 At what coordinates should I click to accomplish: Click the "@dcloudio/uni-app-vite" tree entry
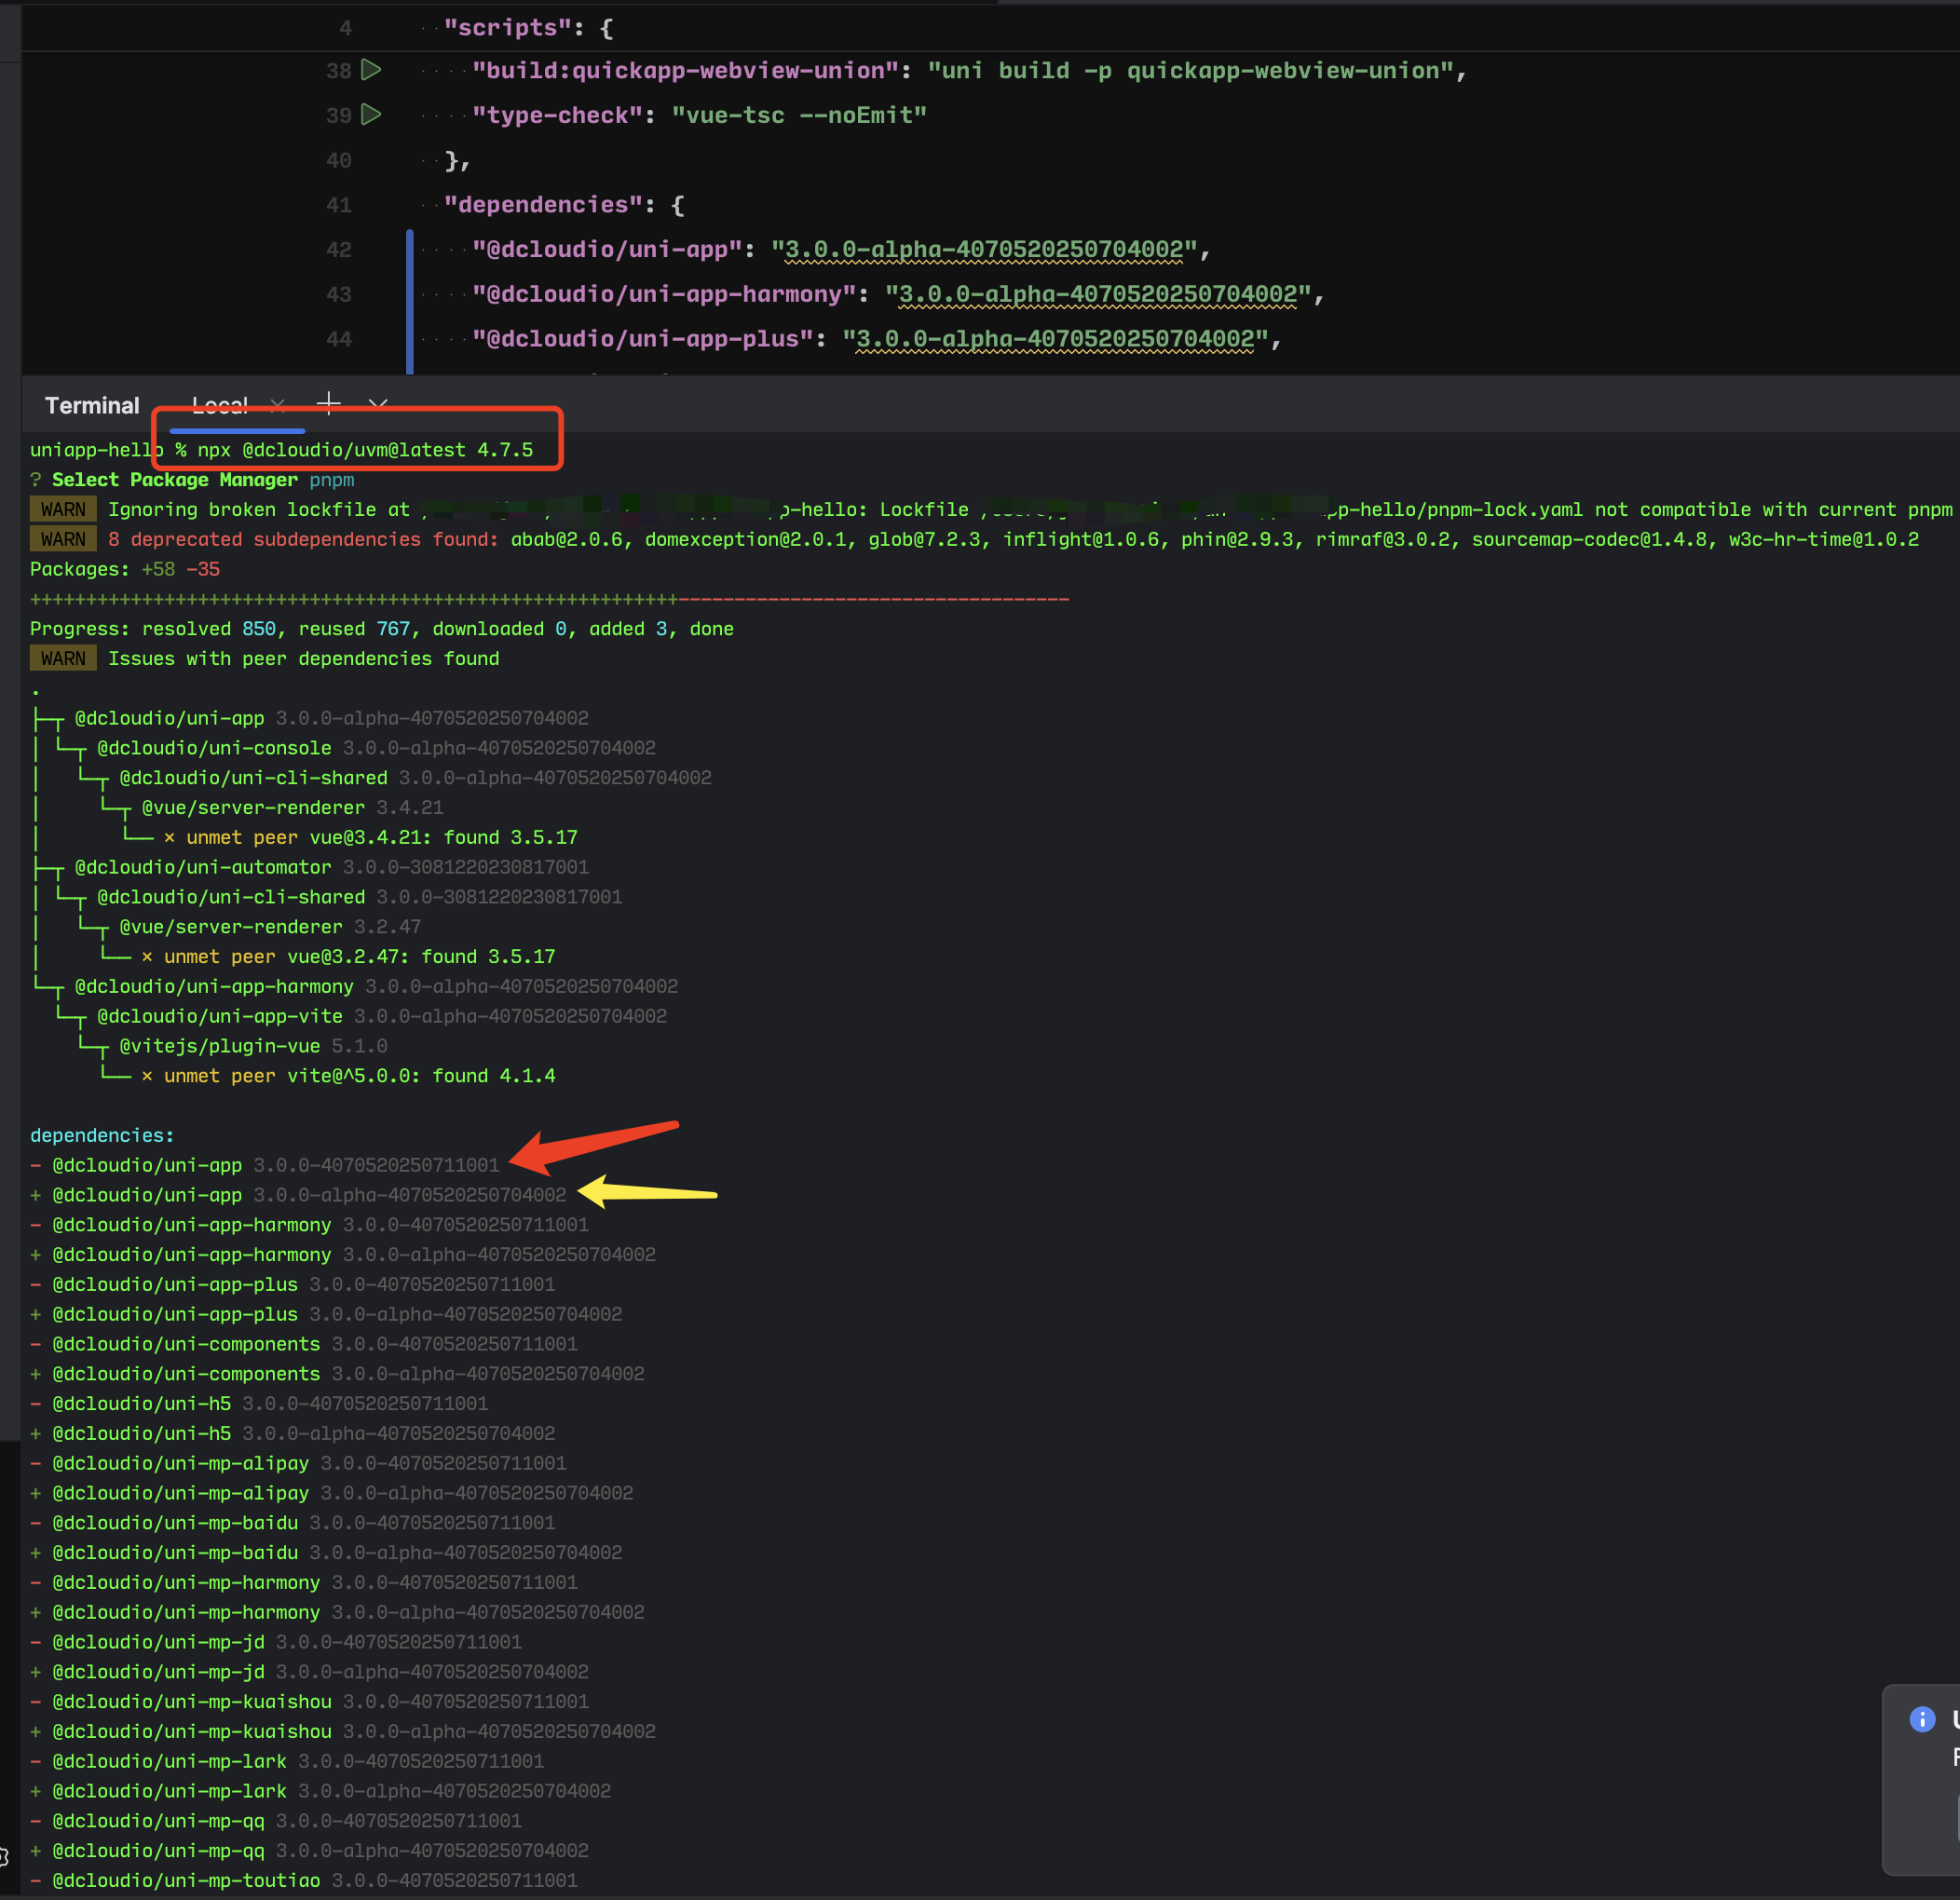point(382,1017)
